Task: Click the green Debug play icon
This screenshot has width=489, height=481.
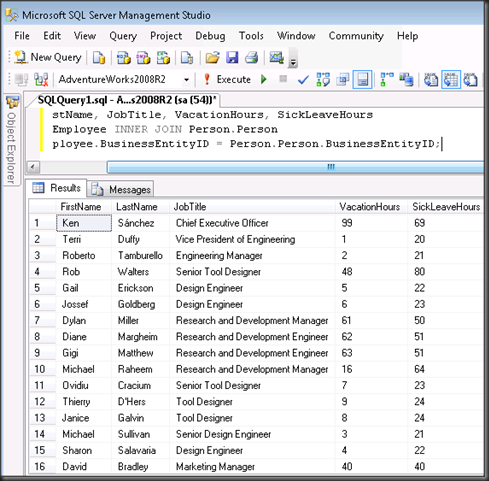Action: click(x=264, y=79)
